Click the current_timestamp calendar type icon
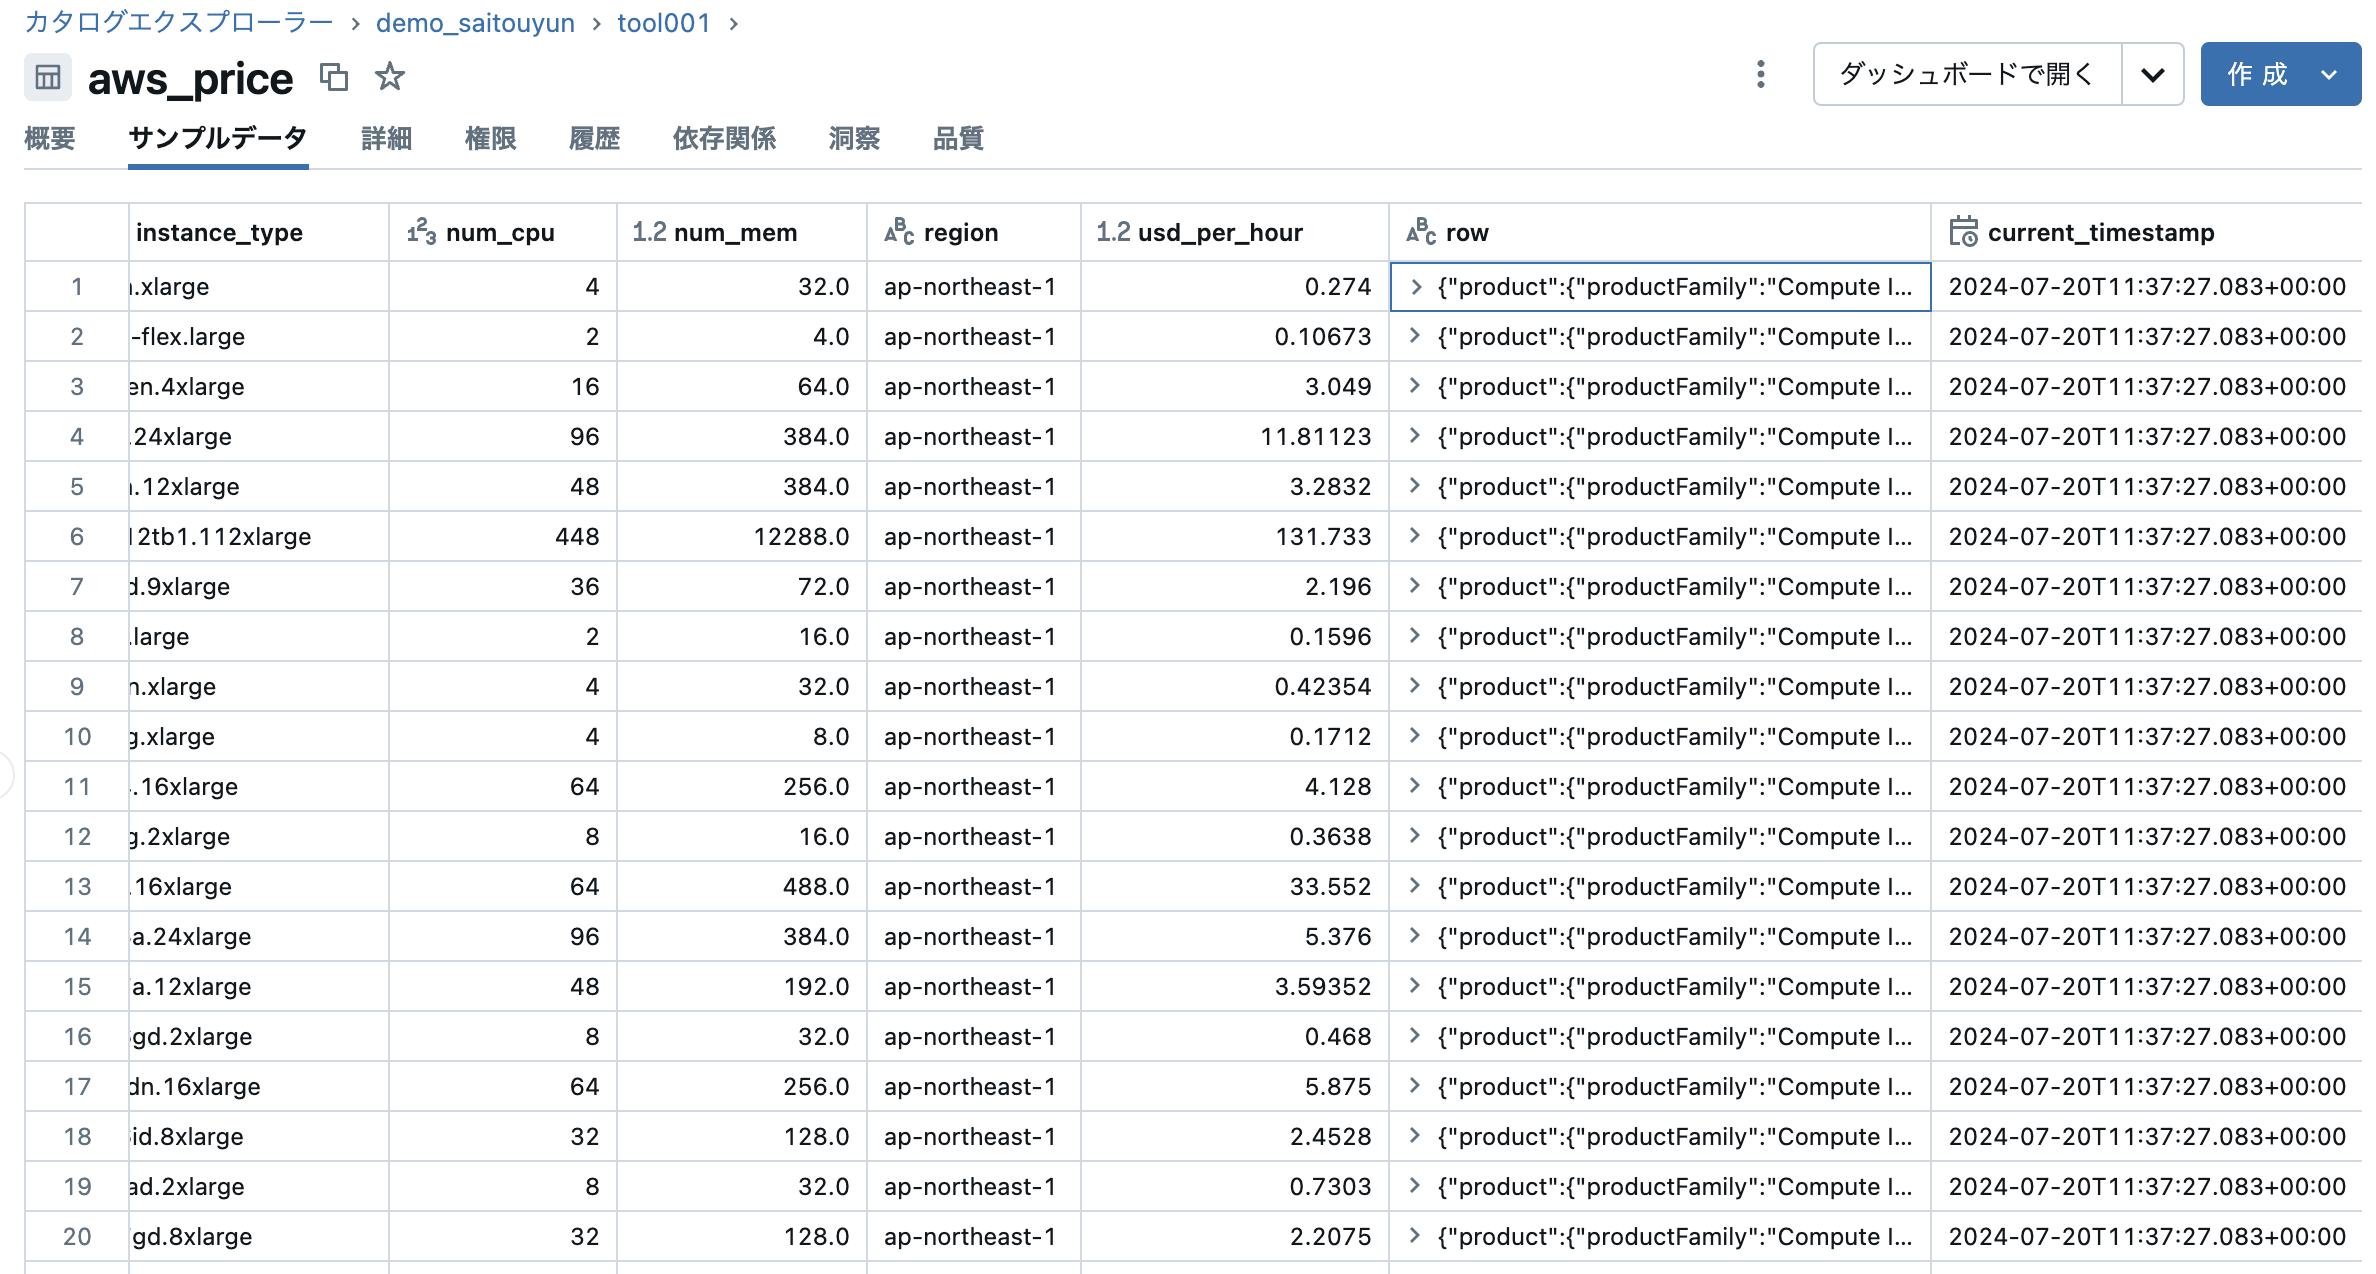This screenshot has height=1274, width=2376. [x=1962, y=232]
